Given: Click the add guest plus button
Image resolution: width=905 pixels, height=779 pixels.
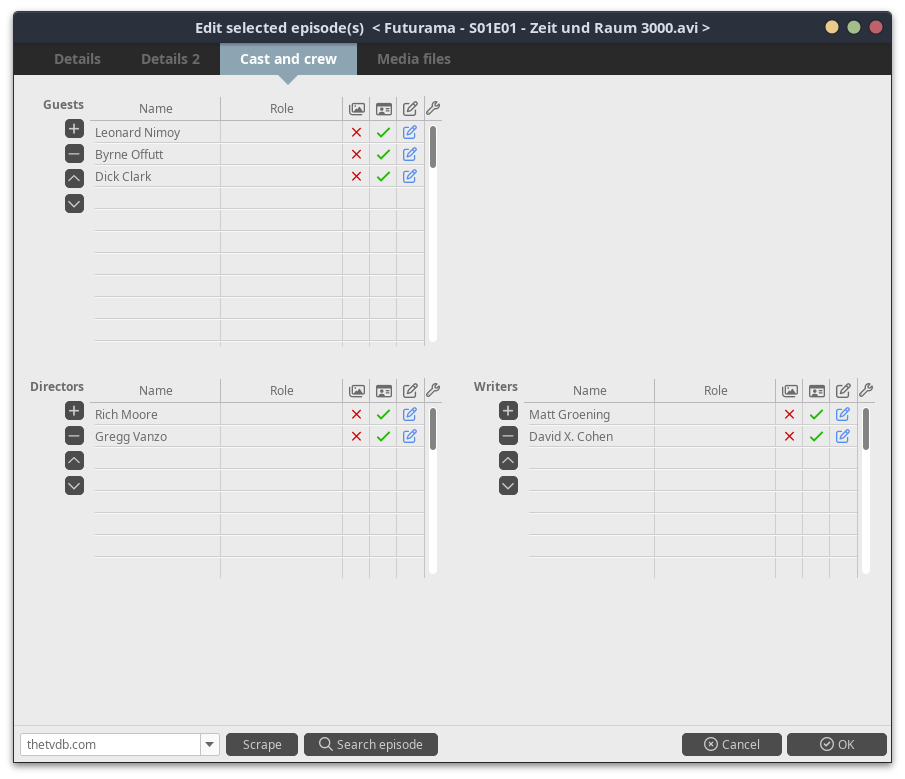Looking at the screenshot, I should pos(74,129).
